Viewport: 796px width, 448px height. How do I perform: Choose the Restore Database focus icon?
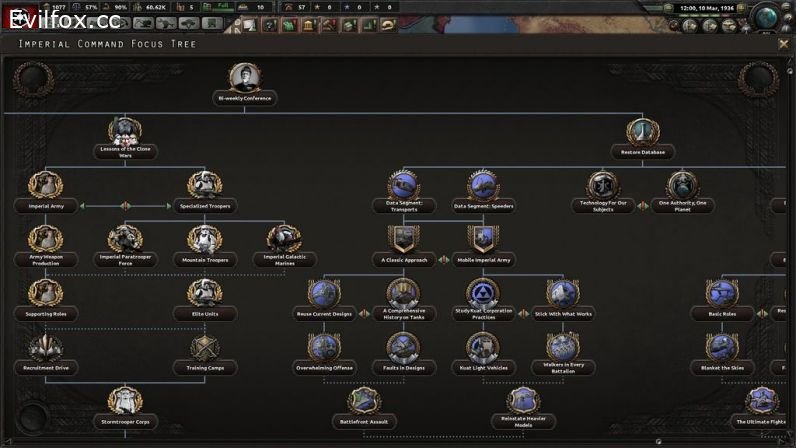(x=642, y=132)
